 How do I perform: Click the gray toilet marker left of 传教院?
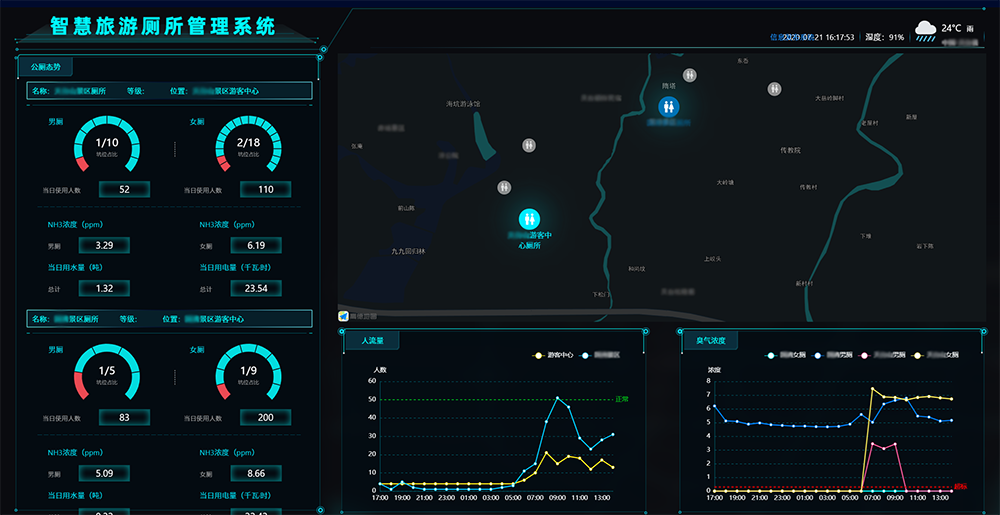(775, 89)
